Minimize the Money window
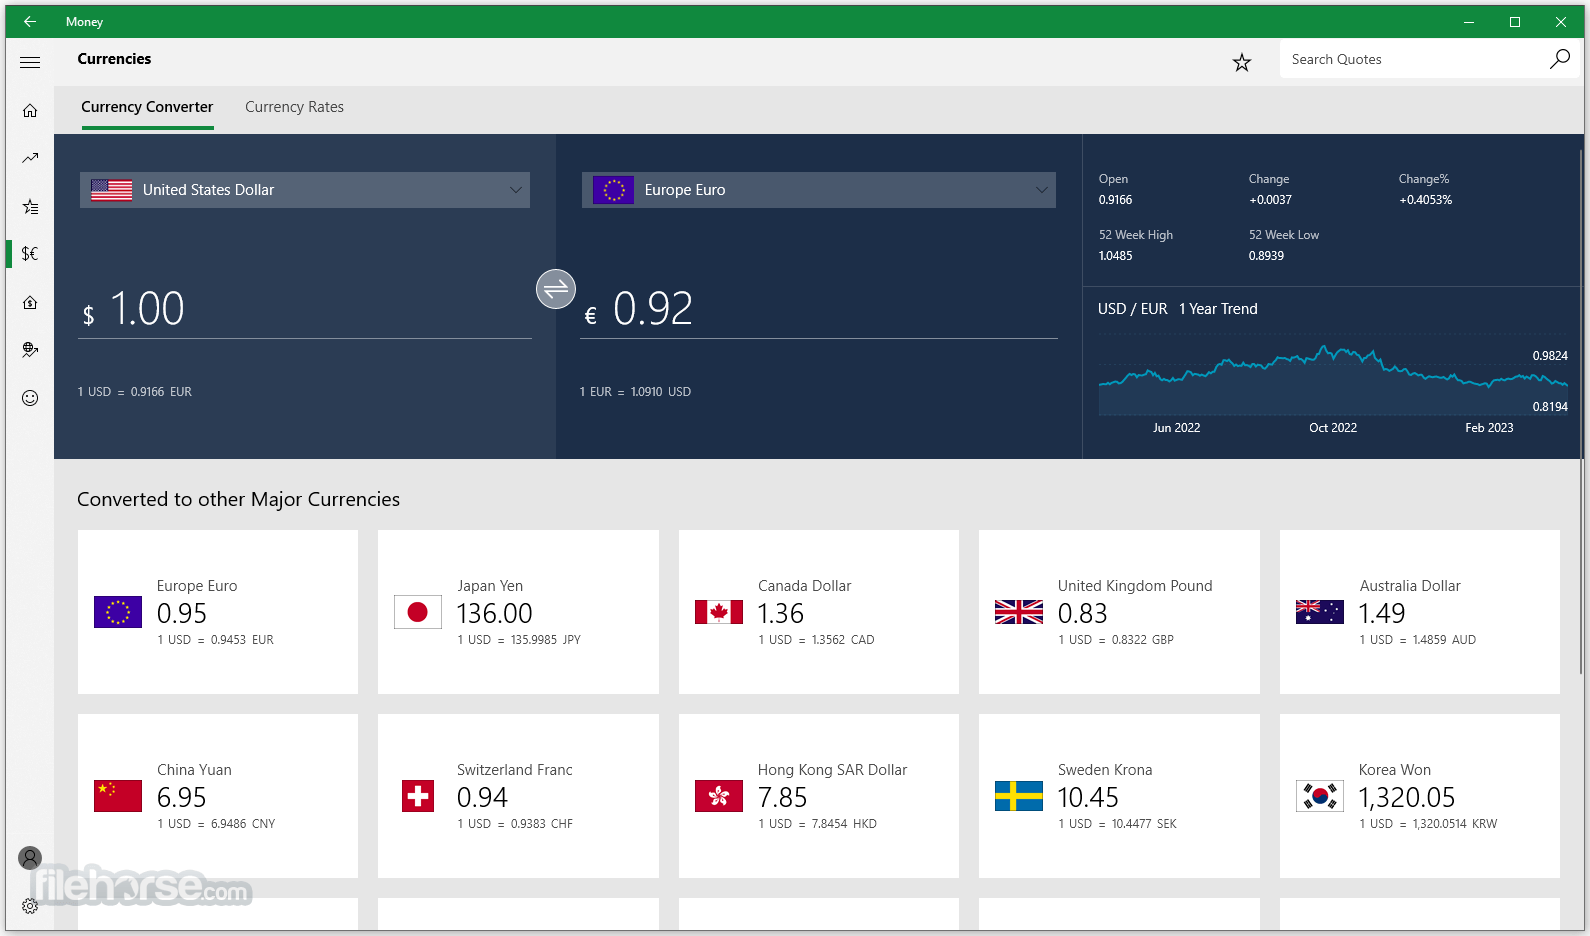1590x936 pixels. point(1469,21)
